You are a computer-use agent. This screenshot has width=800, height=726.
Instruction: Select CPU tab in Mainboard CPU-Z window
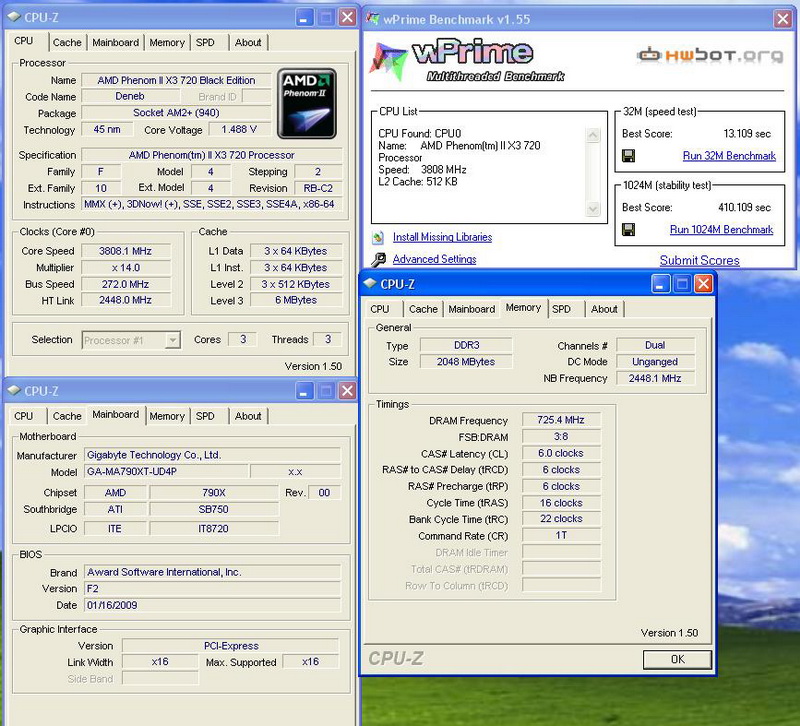click(x=23, y=416)
